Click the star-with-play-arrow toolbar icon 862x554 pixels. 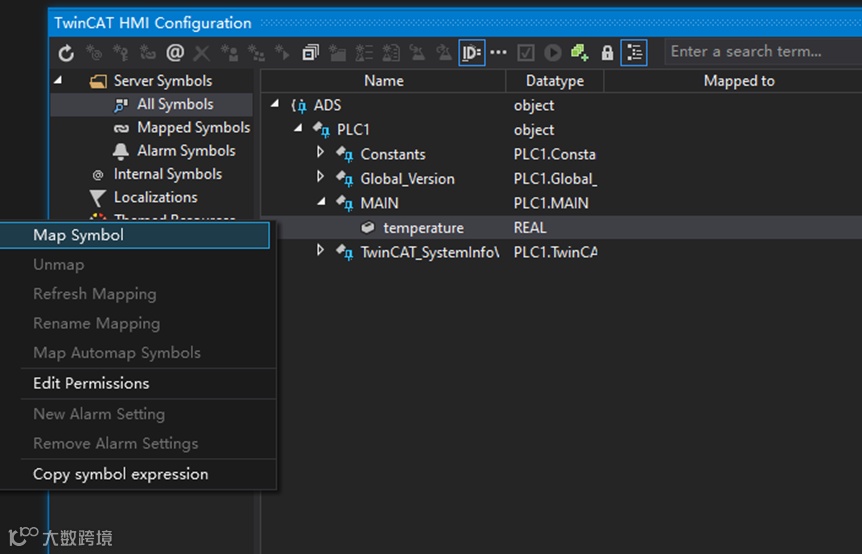point(282,53)
